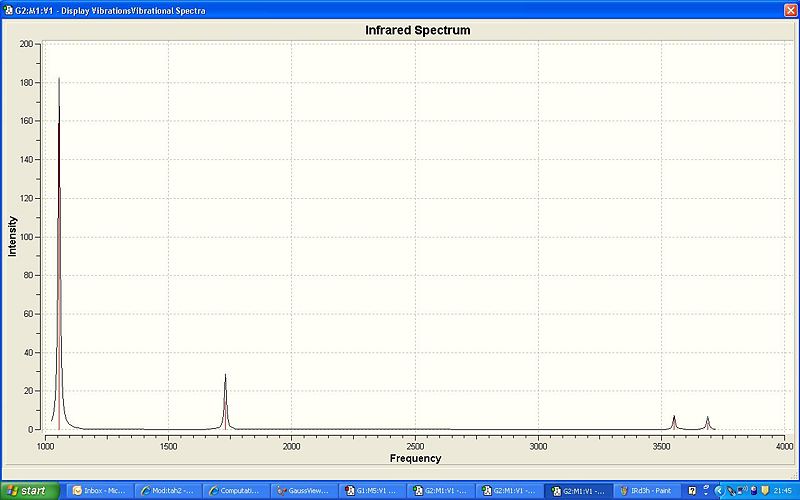800x500 pixels.
Task: Click the 2000 tick label on frequency axis
Action: click(291, 446)
